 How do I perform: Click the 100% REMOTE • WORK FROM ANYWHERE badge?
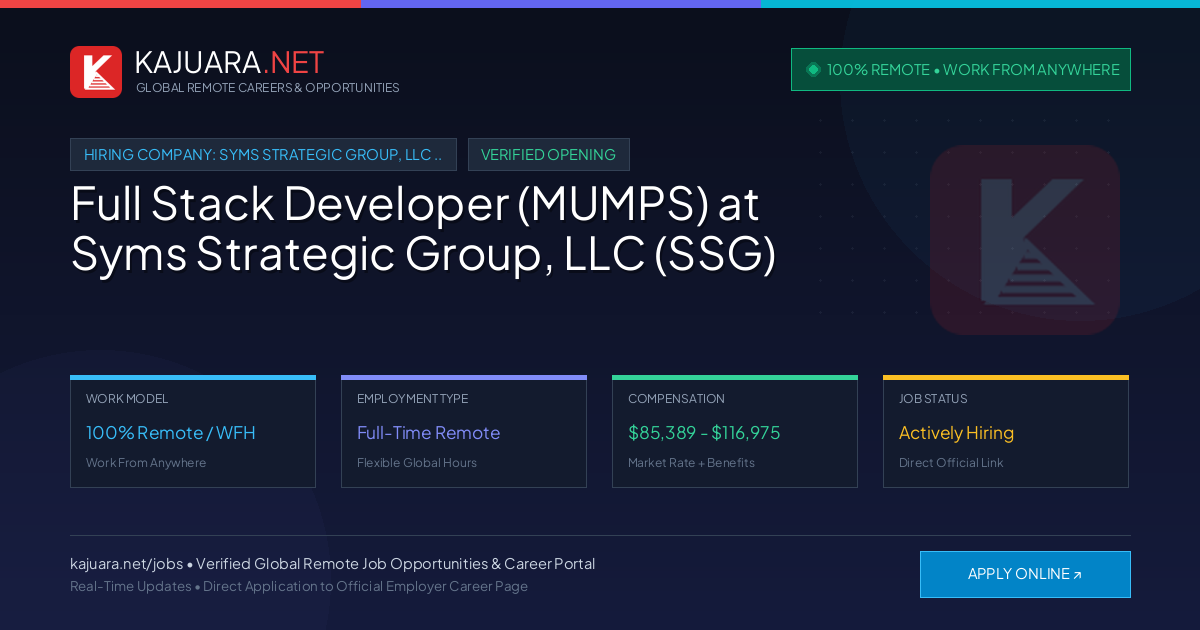click(961, 69)
